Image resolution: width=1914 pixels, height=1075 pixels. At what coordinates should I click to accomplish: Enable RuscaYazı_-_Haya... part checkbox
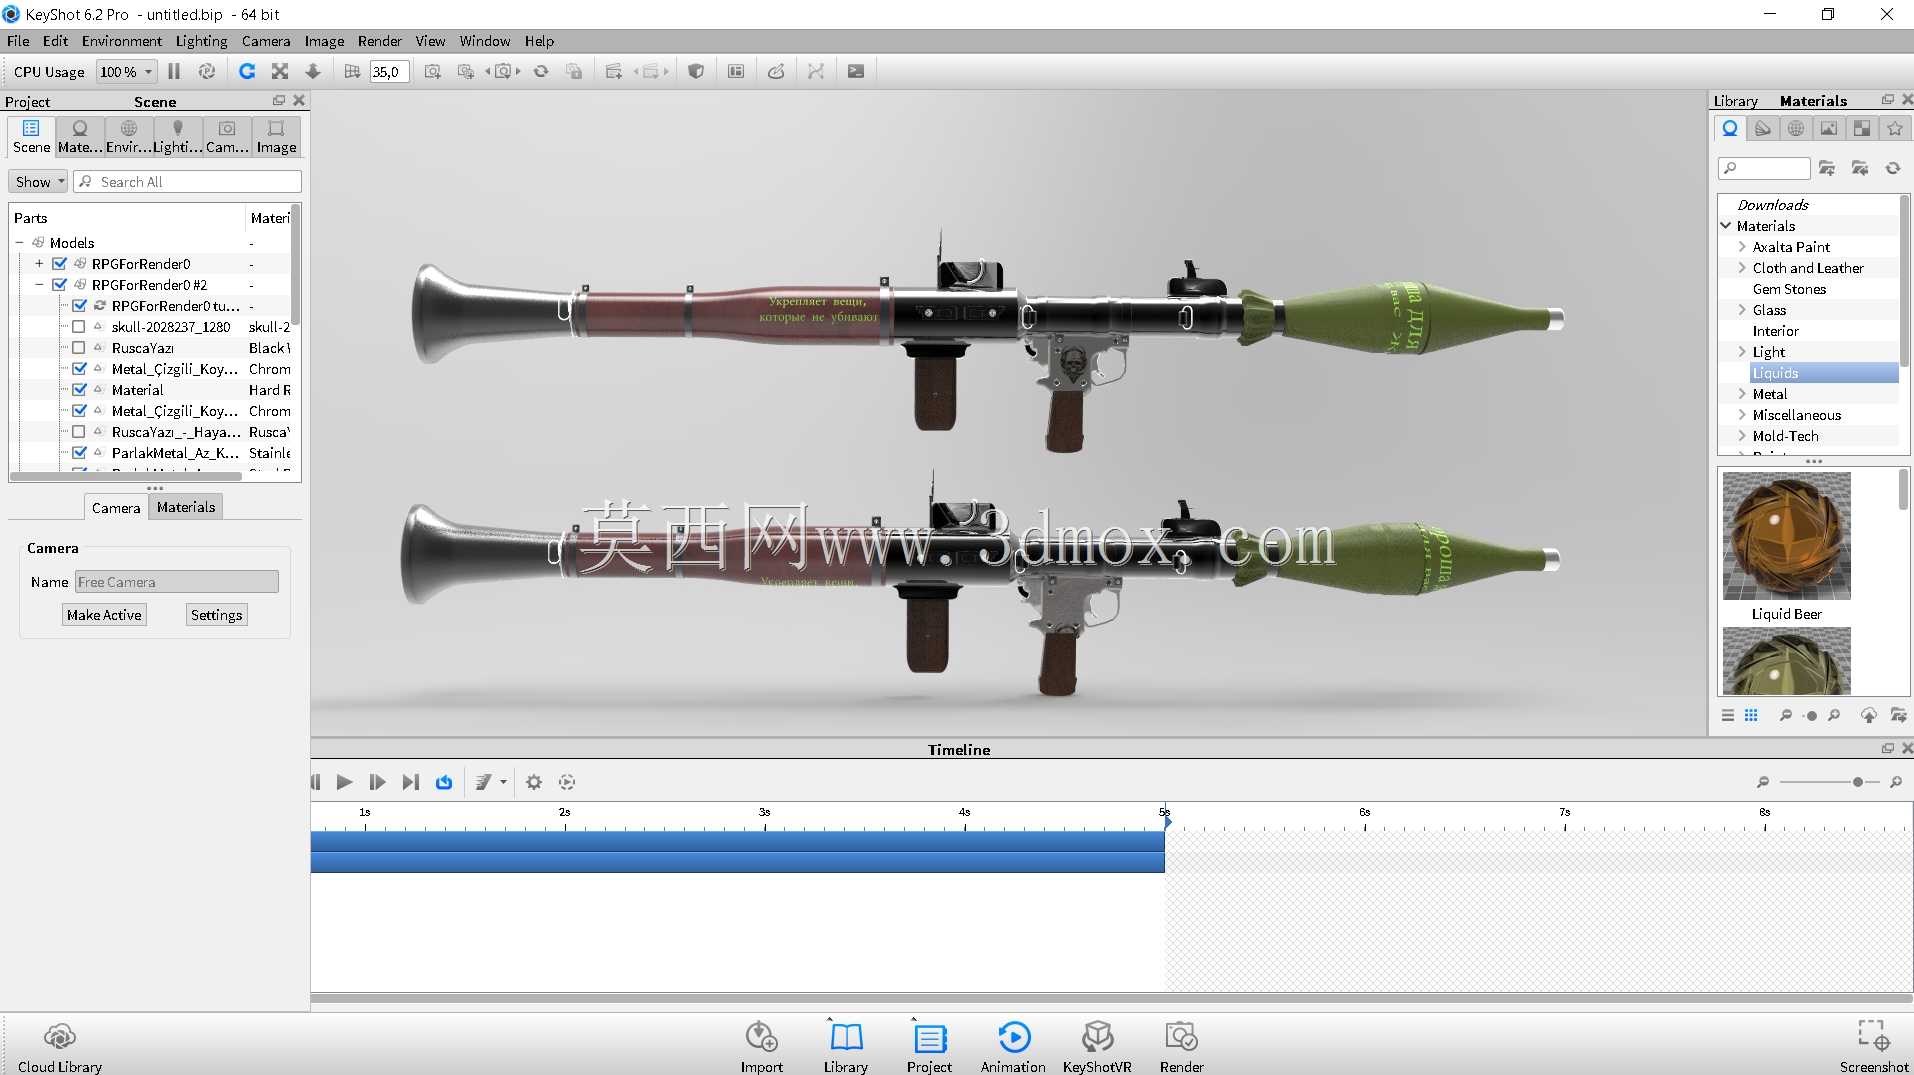[79, 432]
